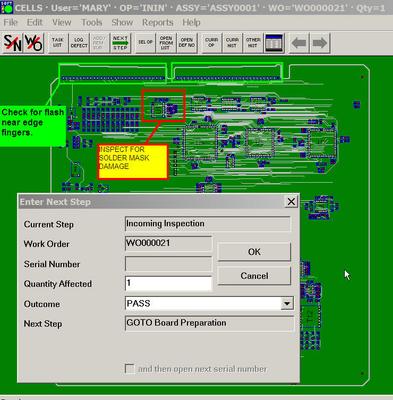Click the Quantity Affected input field

(168, 284)
